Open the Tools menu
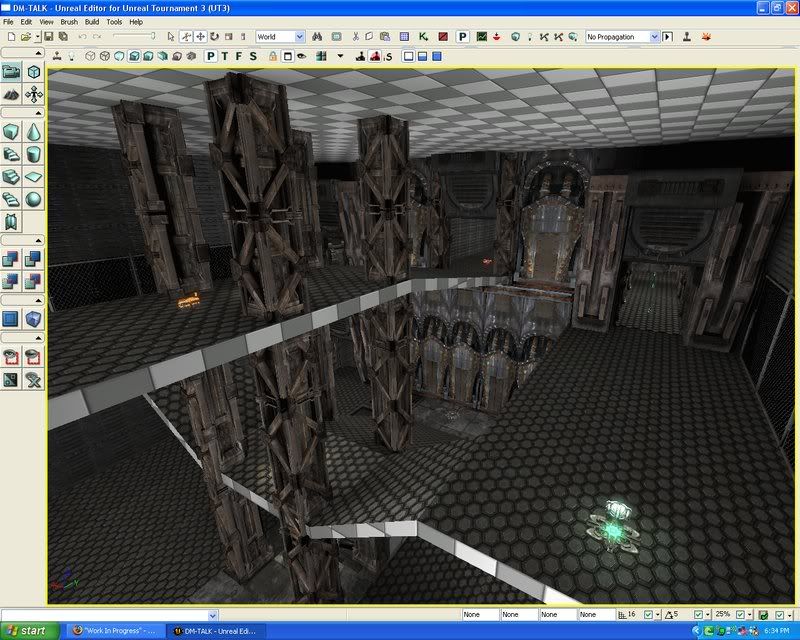This screenshot has height=640, width=800. 114,22
